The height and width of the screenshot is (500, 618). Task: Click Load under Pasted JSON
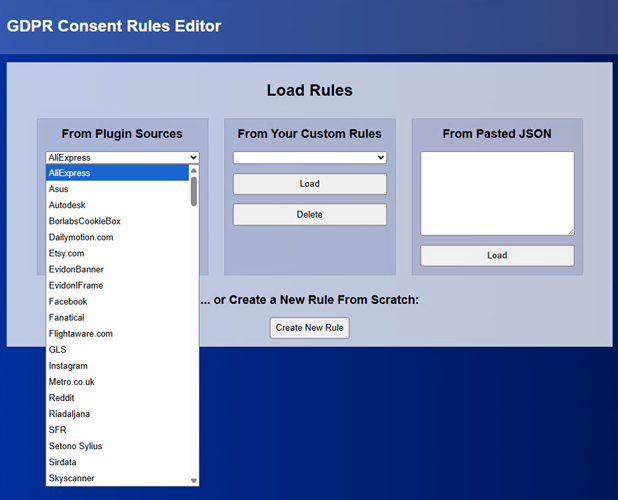497,255
